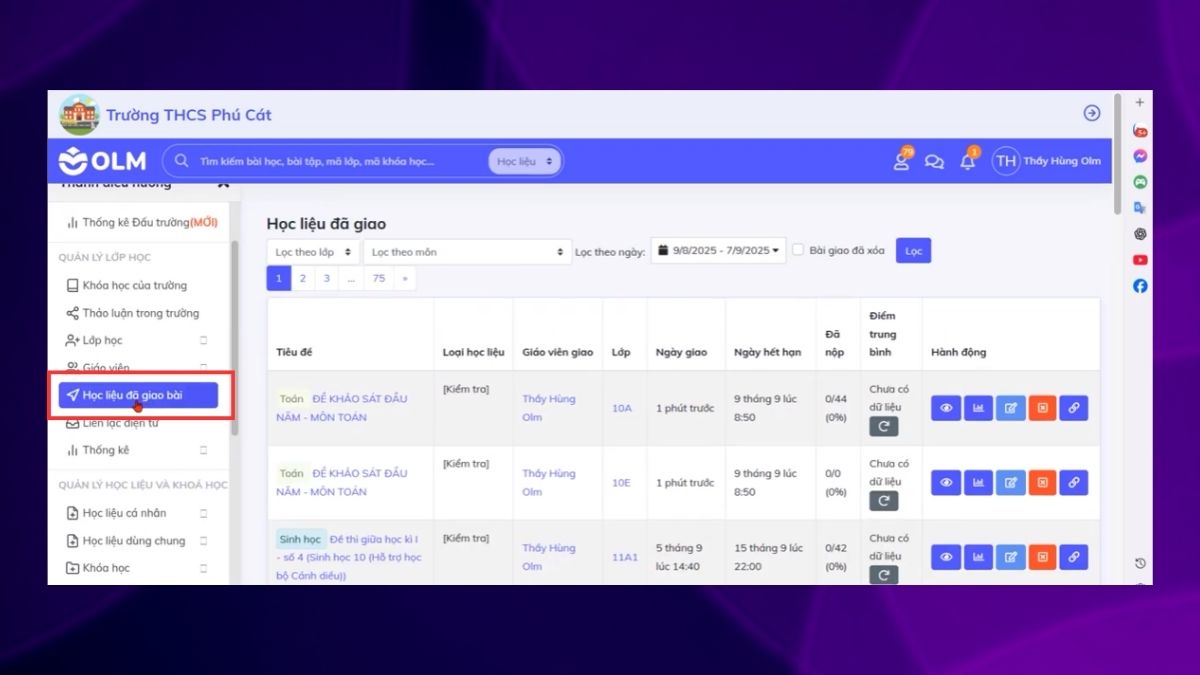Open Facebook icon in browser sidebar
The height and width of the screenshot is (675, 1200).
click(1140, 286)
